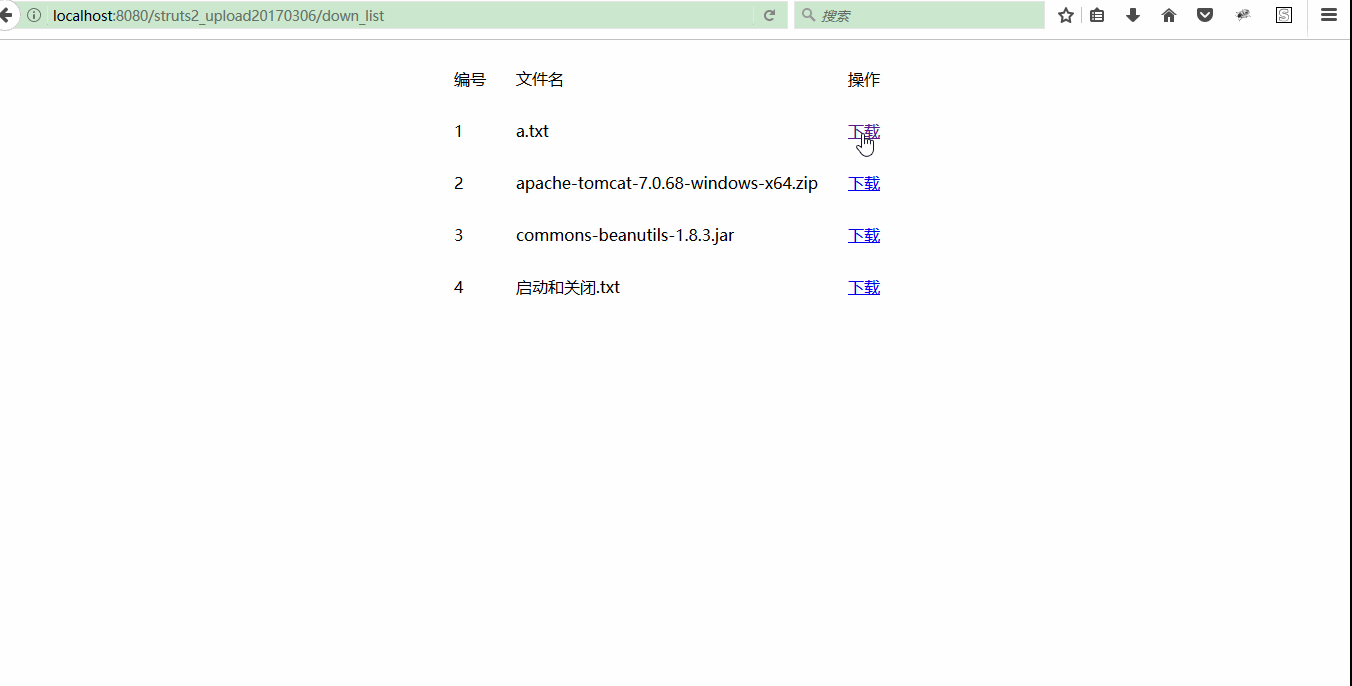Image resolution: width=1352 pixels, height=686 pixels.
Task: Click row number 4 in 编号 column
Action: 459,287
